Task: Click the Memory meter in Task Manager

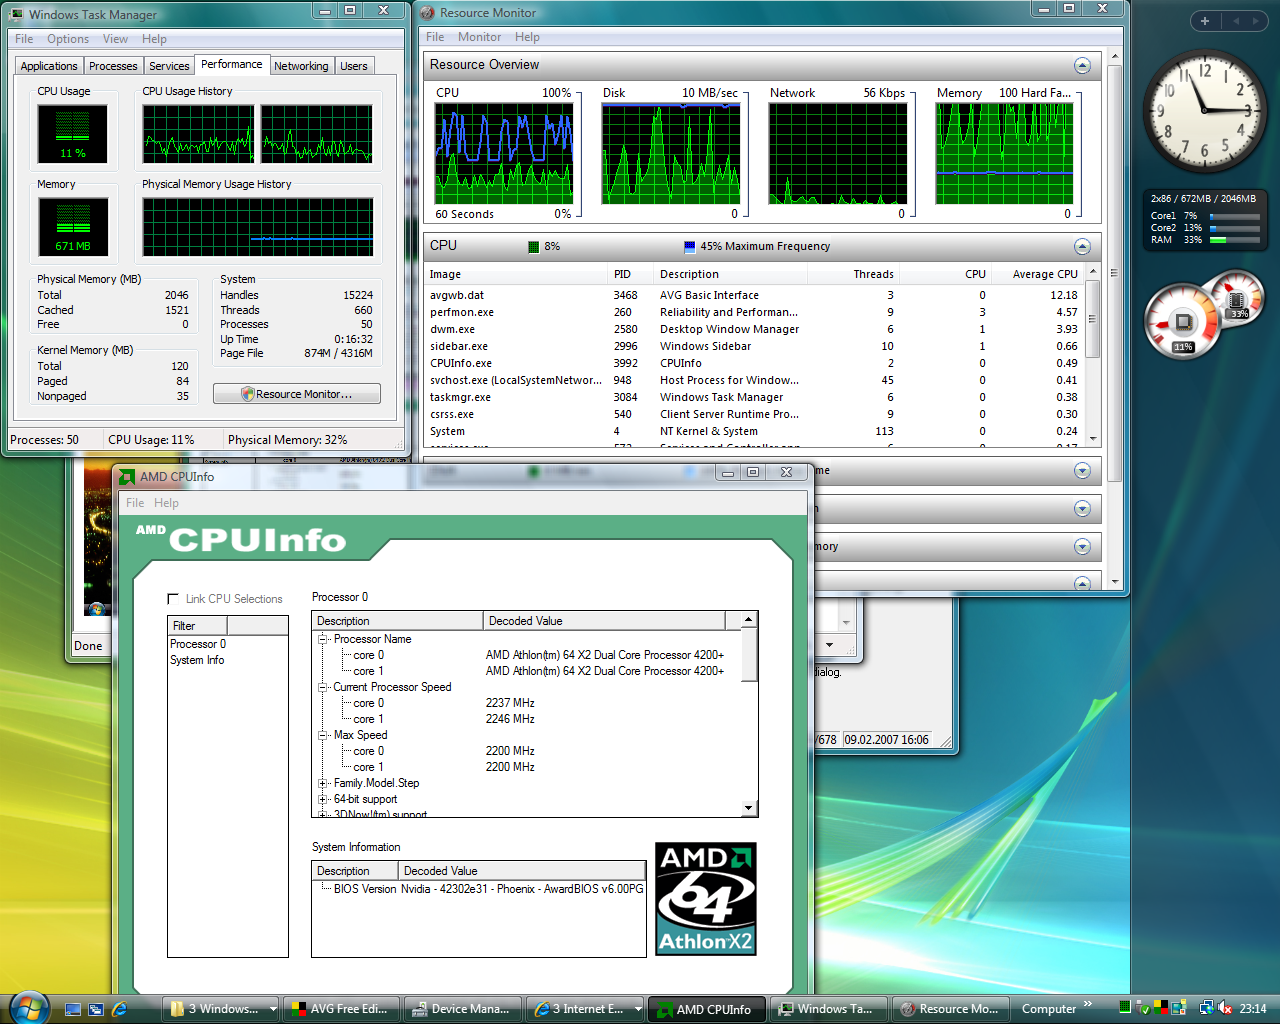Action: pos(73,226)
